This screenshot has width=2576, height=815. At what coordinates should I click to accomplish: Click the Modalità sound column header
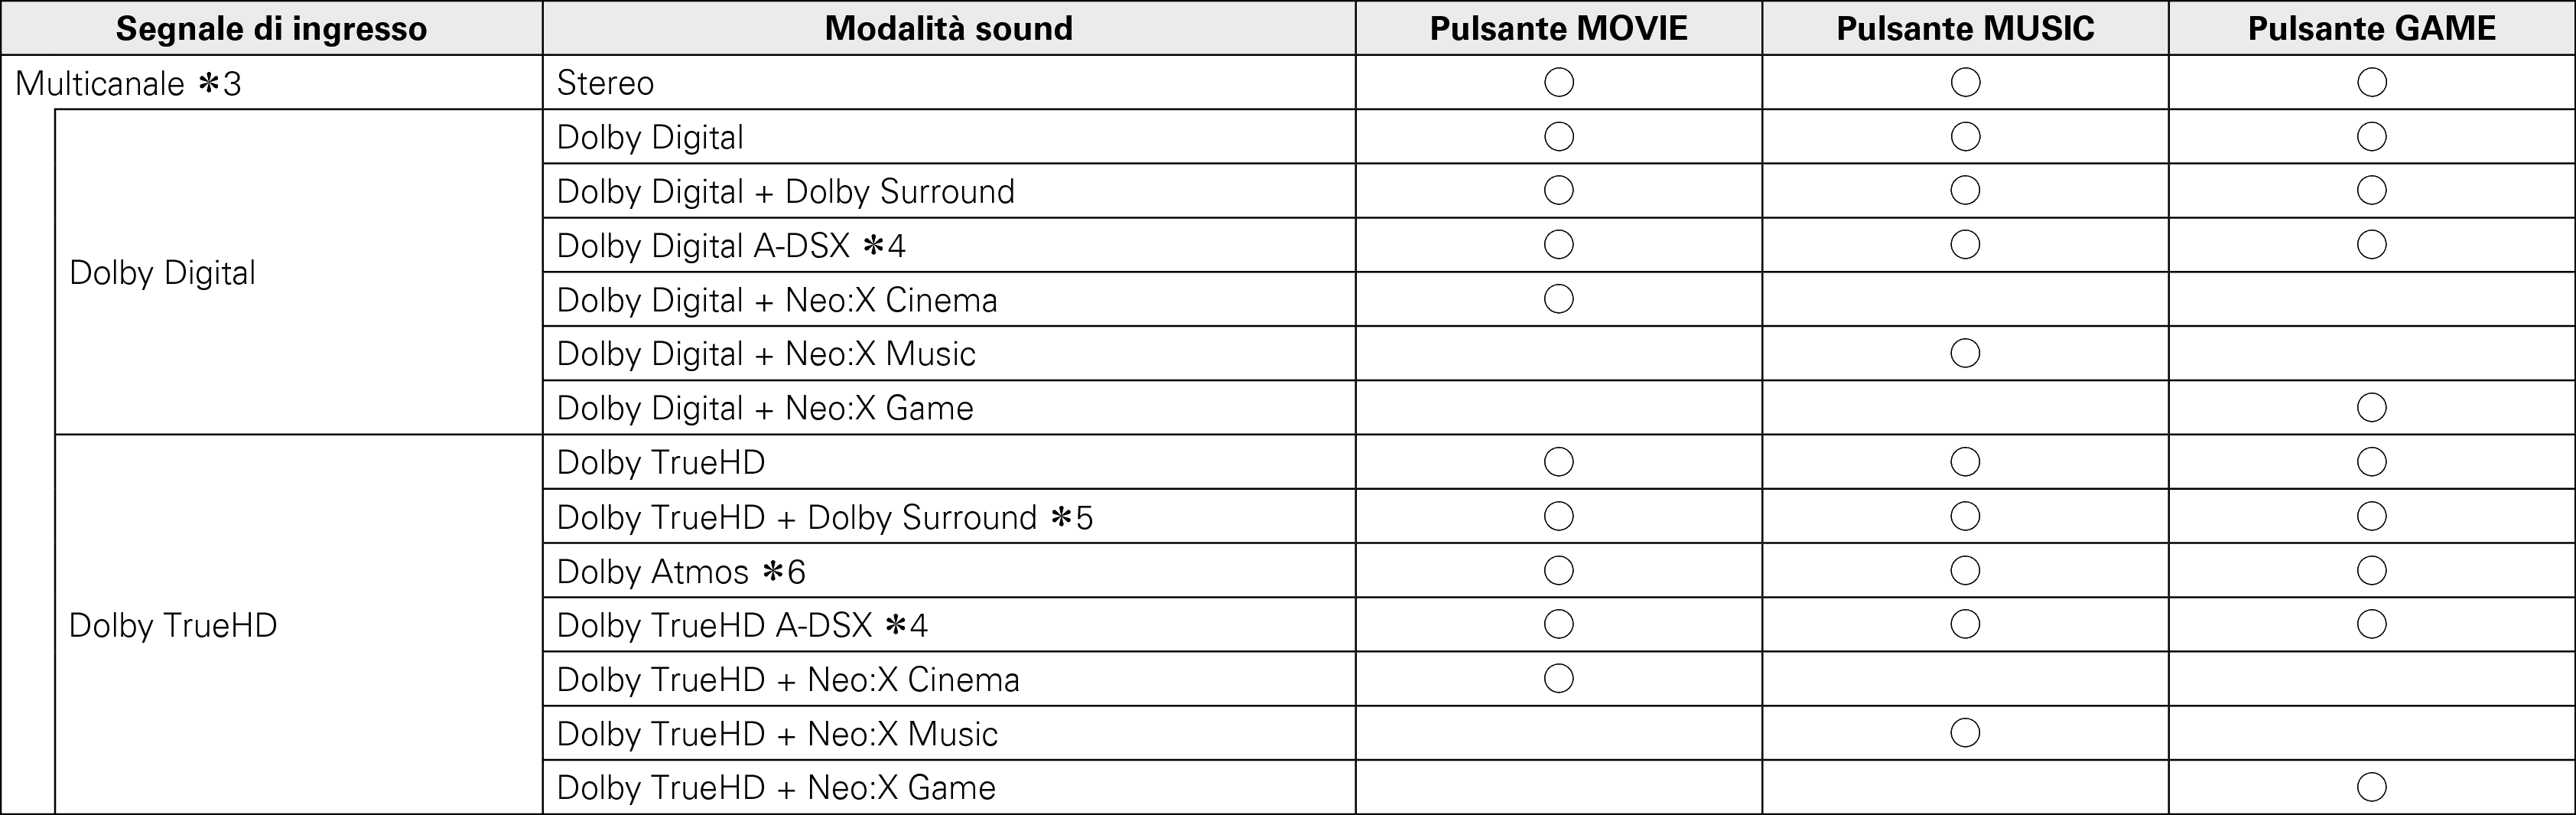pyautogui.click(x=948, y=28)
